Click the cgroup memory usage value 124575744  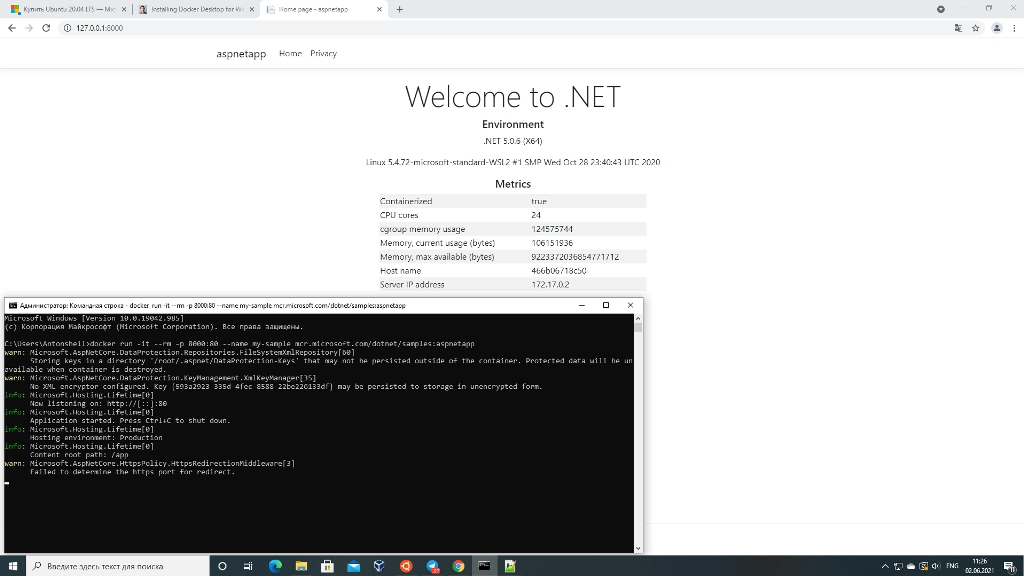click(x=552, y=229)
